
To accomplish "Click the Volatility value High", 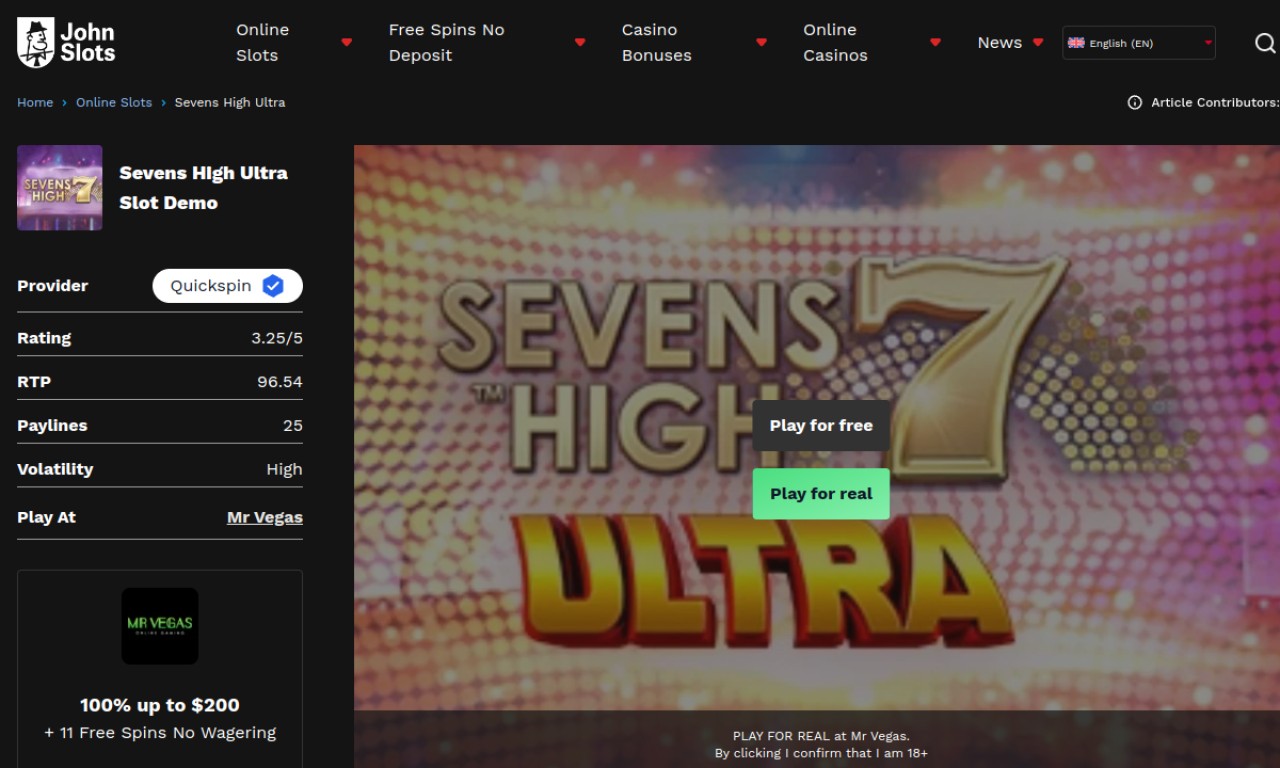I will [284, 469].
